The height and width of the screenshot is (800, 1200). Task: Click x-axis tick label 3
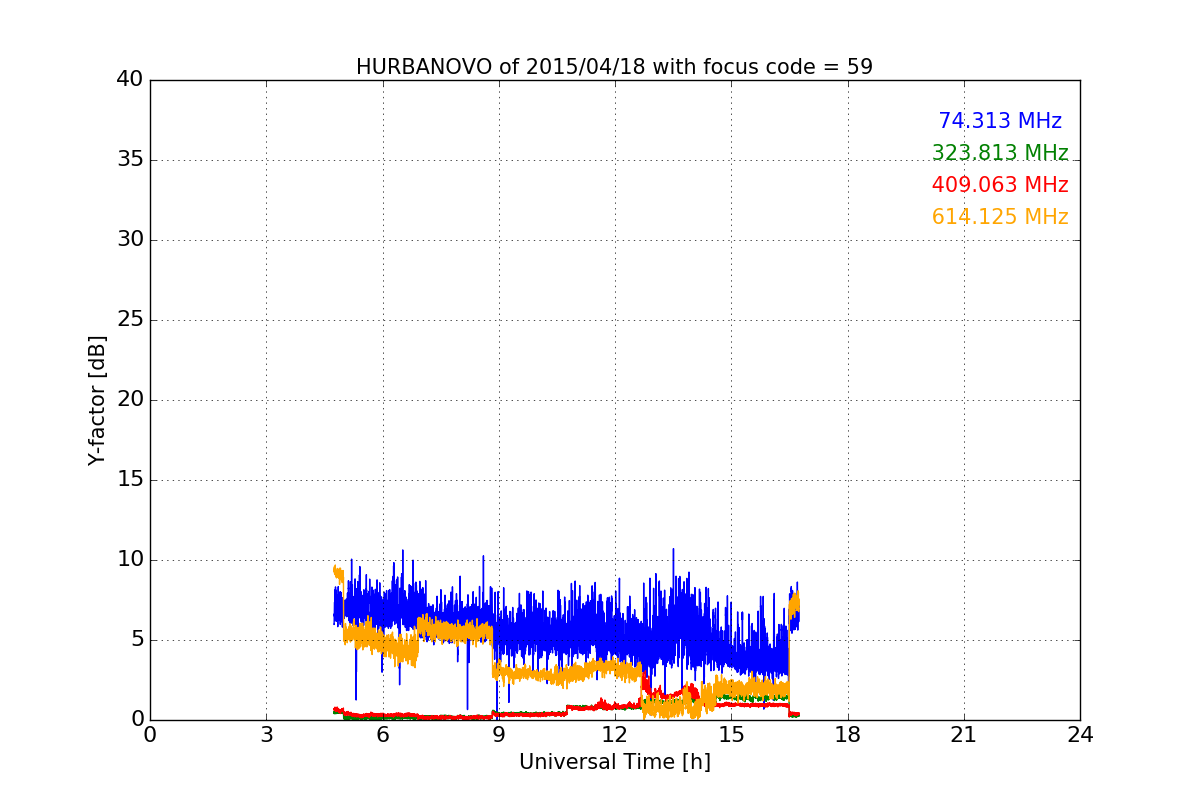click(x=266, y=735)
